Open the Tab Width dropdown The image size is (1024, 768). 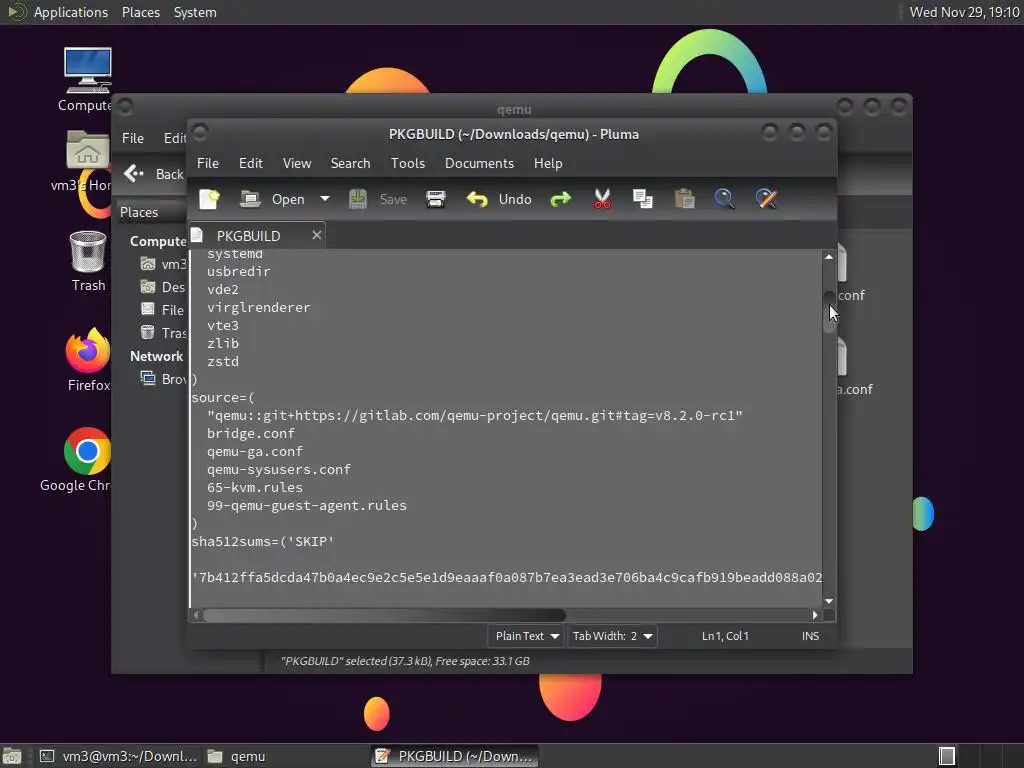611,636
